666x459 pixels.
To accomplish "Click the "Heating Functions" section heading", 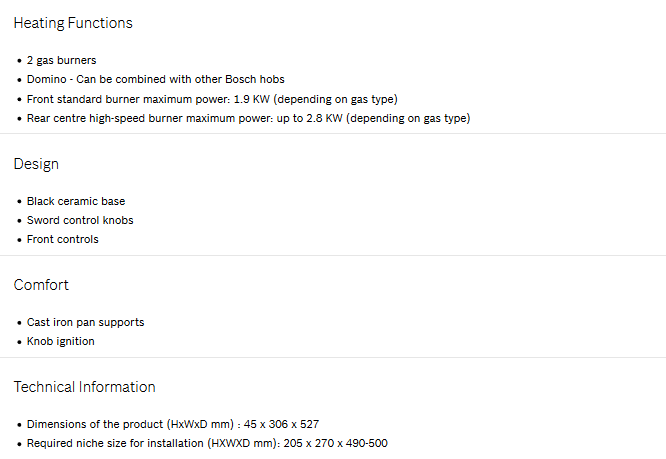I will (x=73, y=23).
